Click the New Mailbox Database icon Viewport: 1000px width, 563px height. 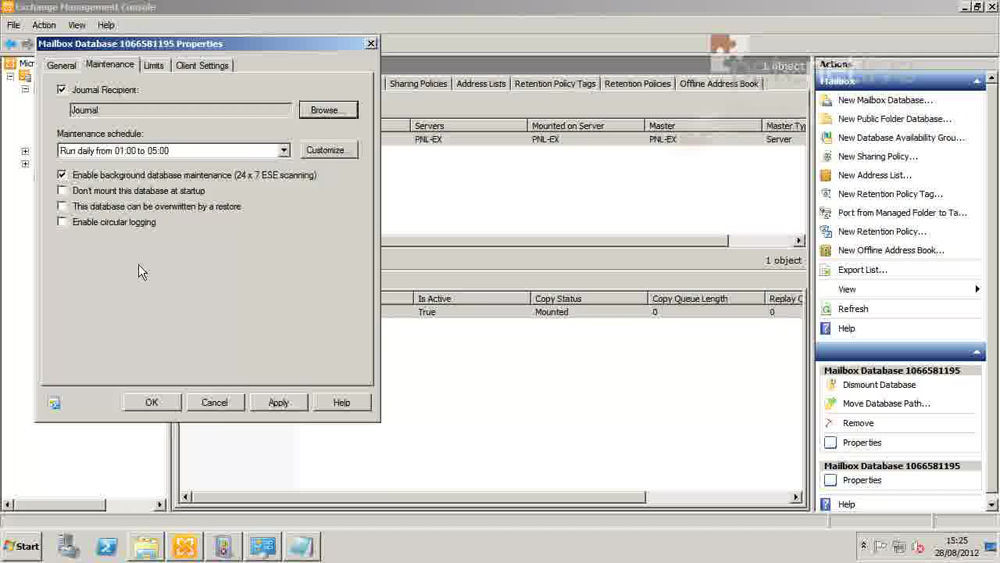coord(826,100)
